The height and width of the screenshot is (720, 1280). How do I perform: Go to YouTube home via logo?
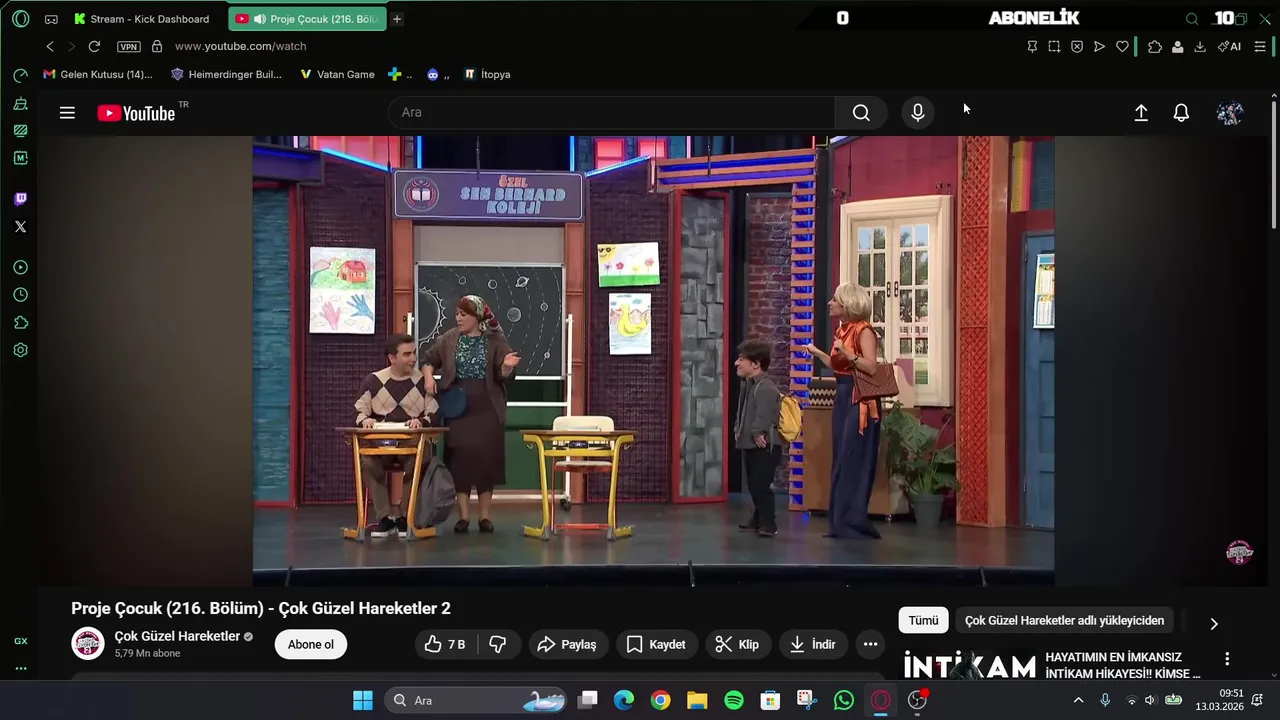137,113
